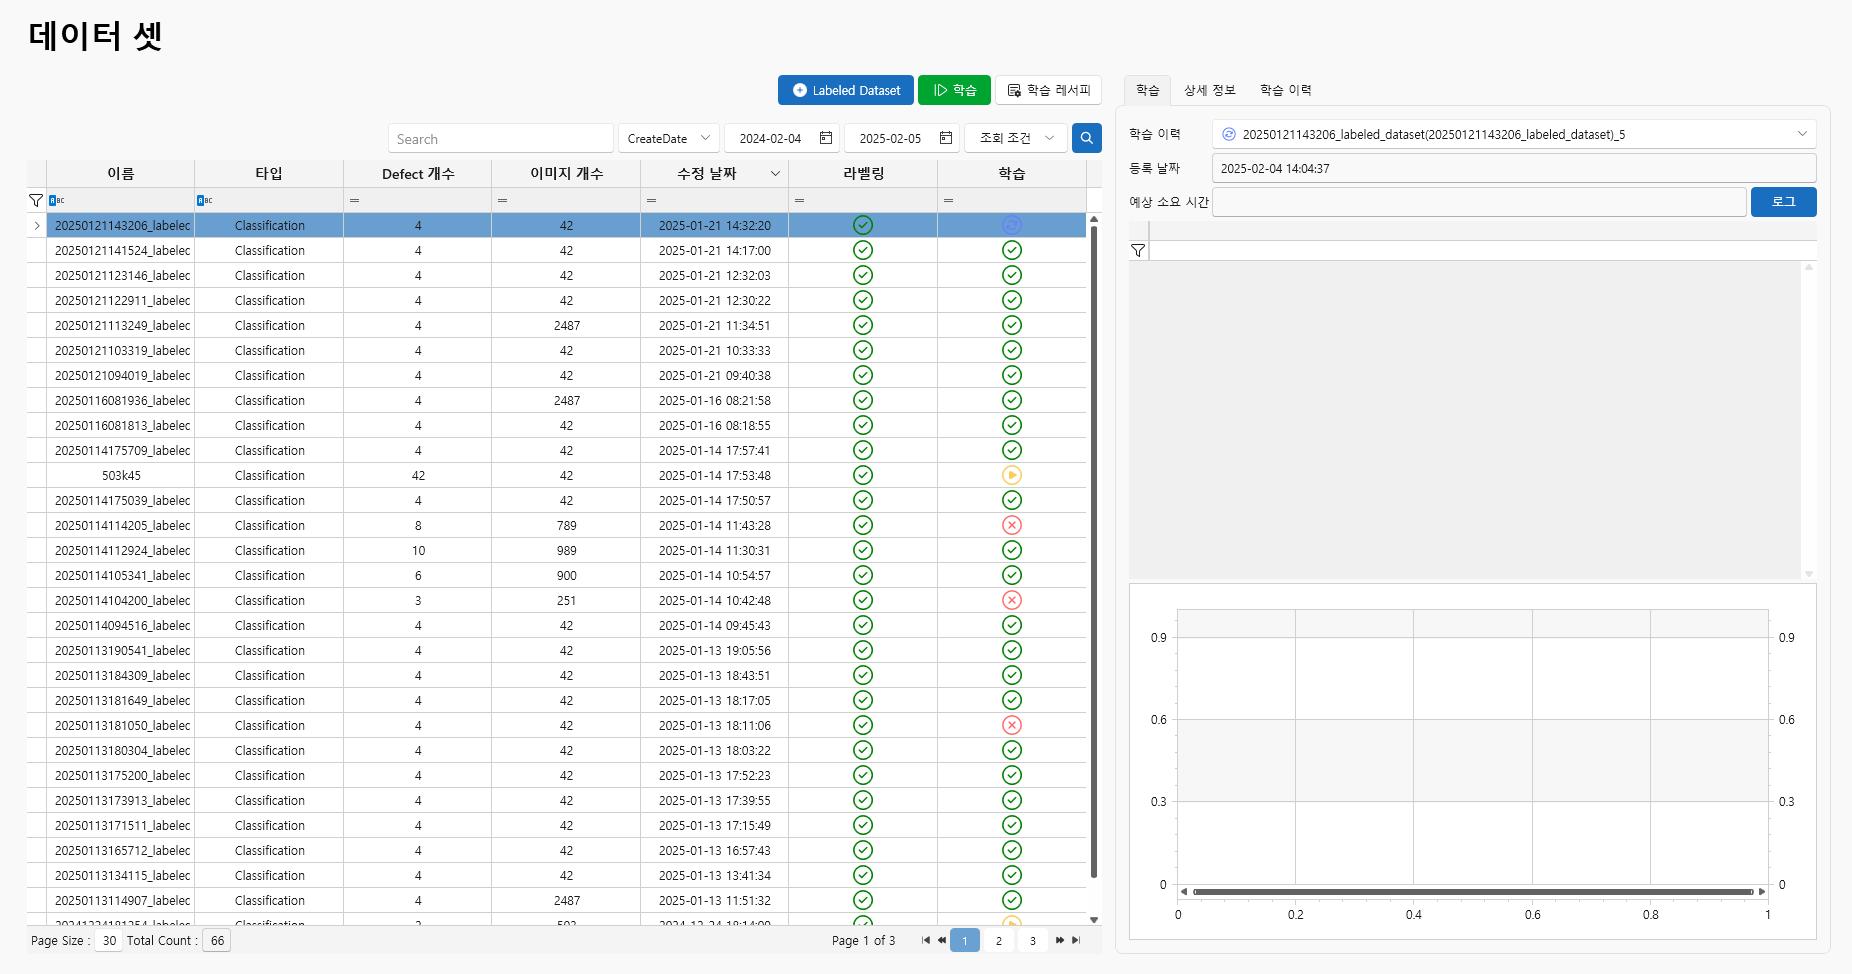Click the Labeled Dataset button
Viewport: 1852px width, 974px height.
tap(845, 90)
